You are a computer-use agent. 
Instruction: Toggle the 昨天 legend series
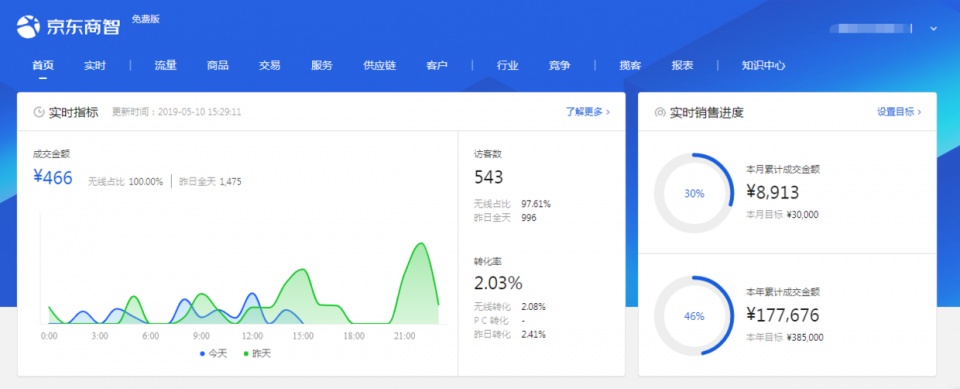257,353
